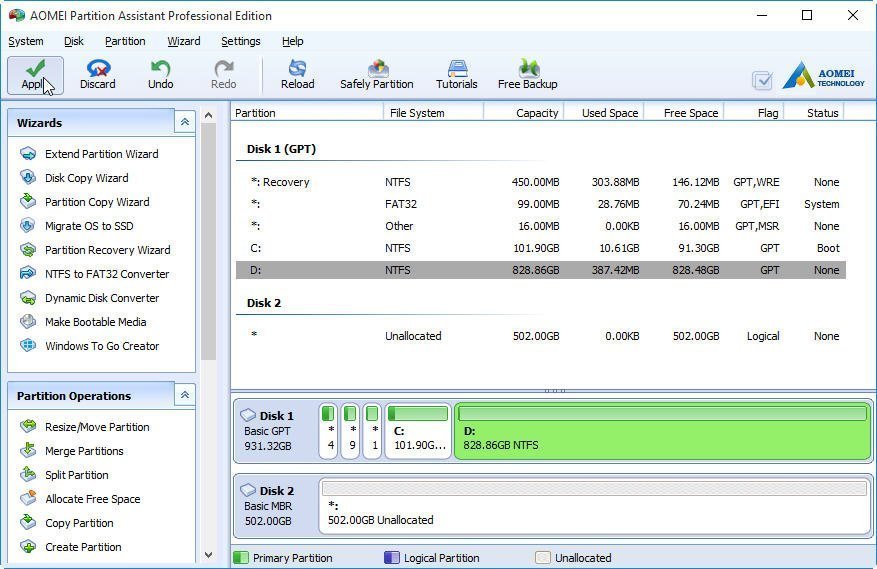
Task: Choose Make Bootable Media
Action: tap(83, 322)
